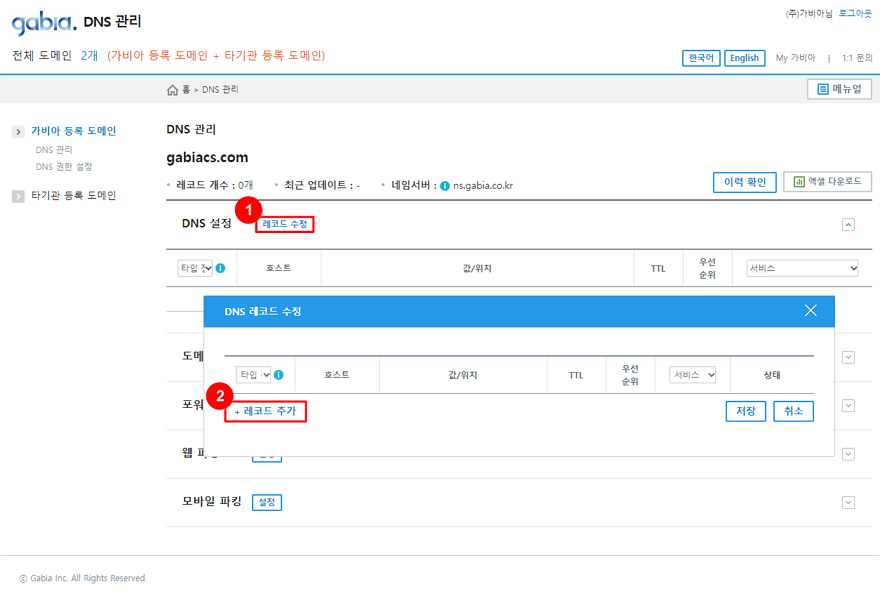Open DNS 관리 in the sidebar

point(54,150)
